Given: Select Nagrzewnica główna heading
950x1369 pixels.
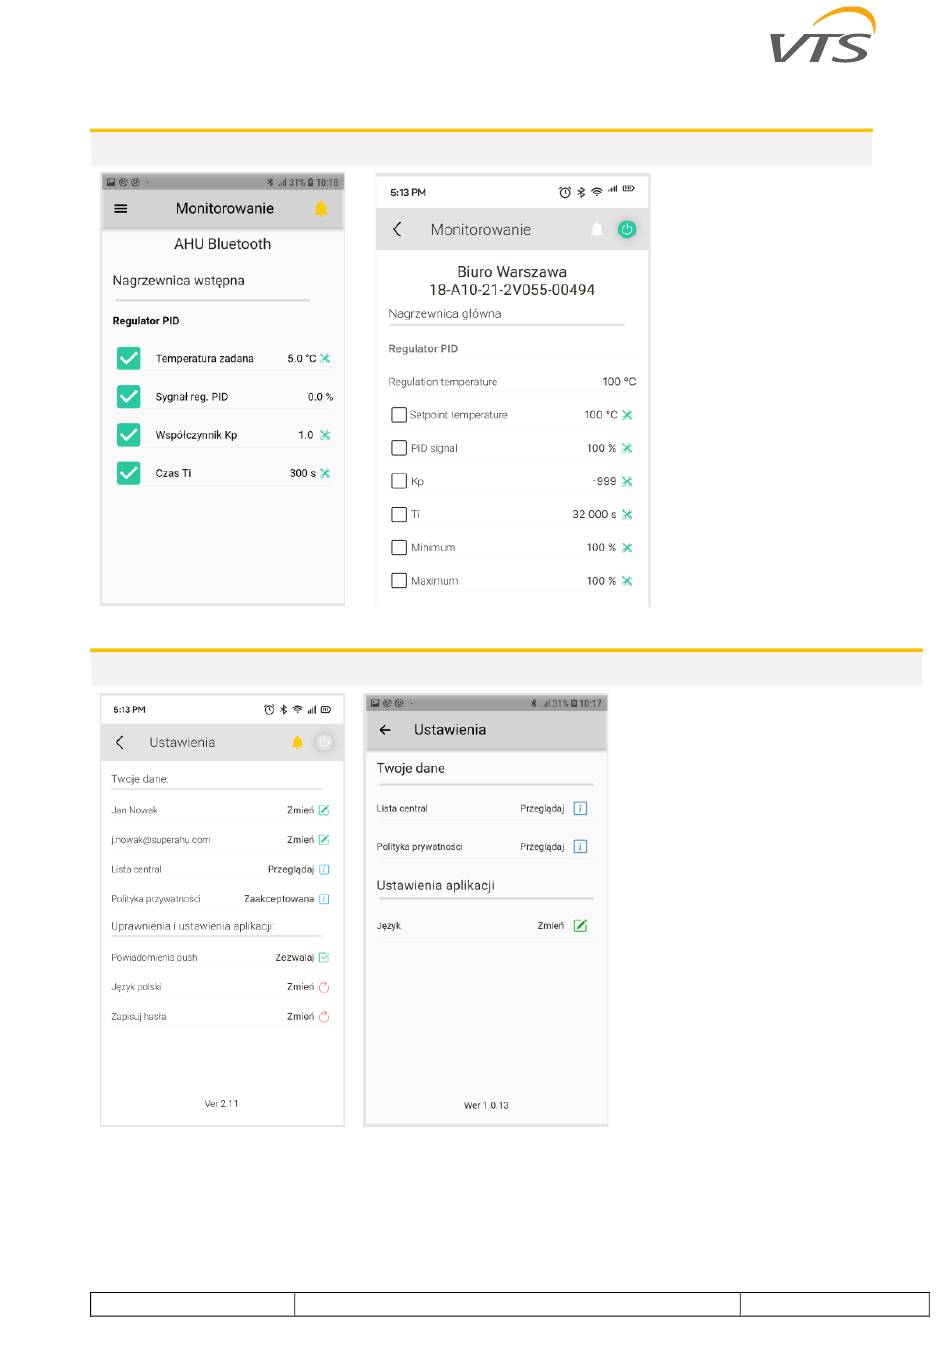Looking at the screenshot, I should pos(445,314).
